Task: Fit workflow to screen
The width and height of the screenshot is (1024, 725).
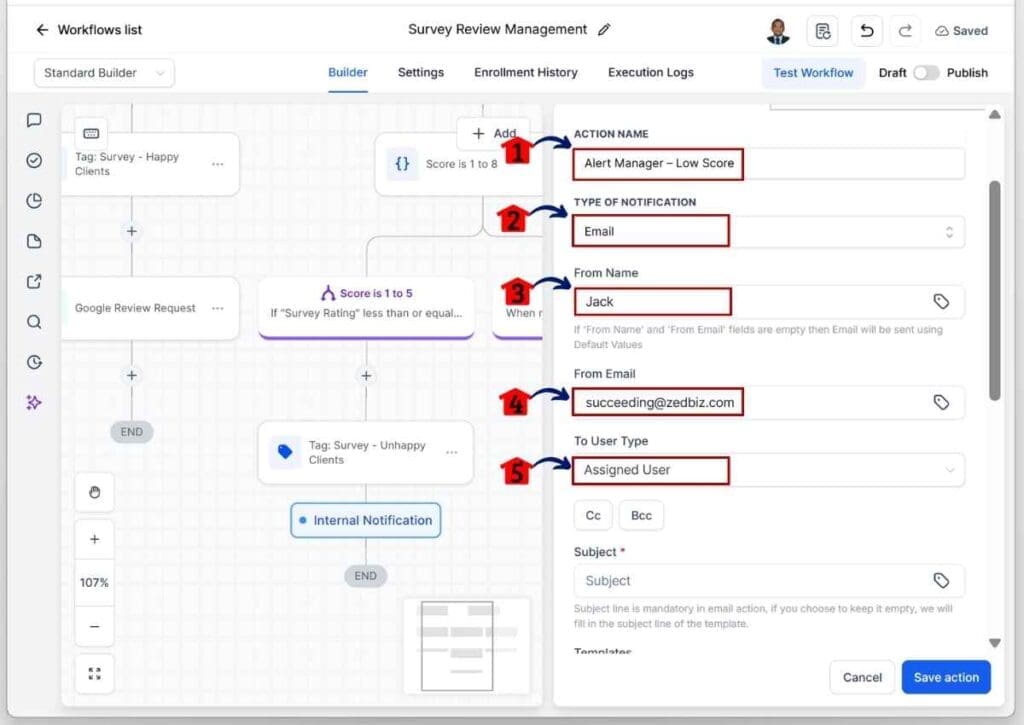Action: (95, 673)
